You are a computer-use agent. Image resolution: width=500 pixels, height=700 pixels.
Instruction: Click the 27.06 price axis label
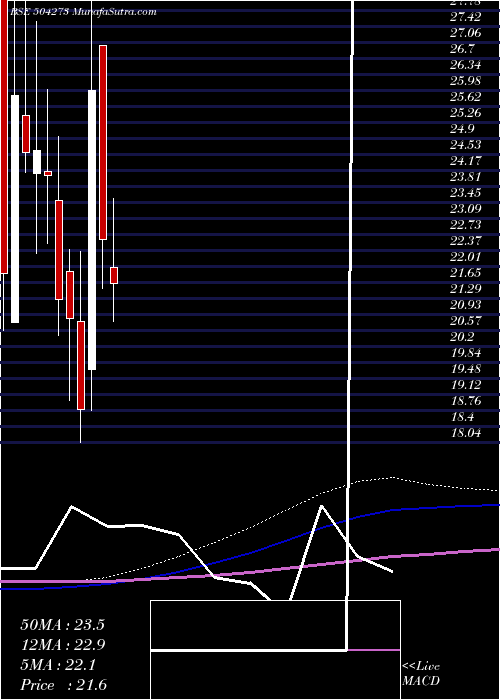(466, 33)
